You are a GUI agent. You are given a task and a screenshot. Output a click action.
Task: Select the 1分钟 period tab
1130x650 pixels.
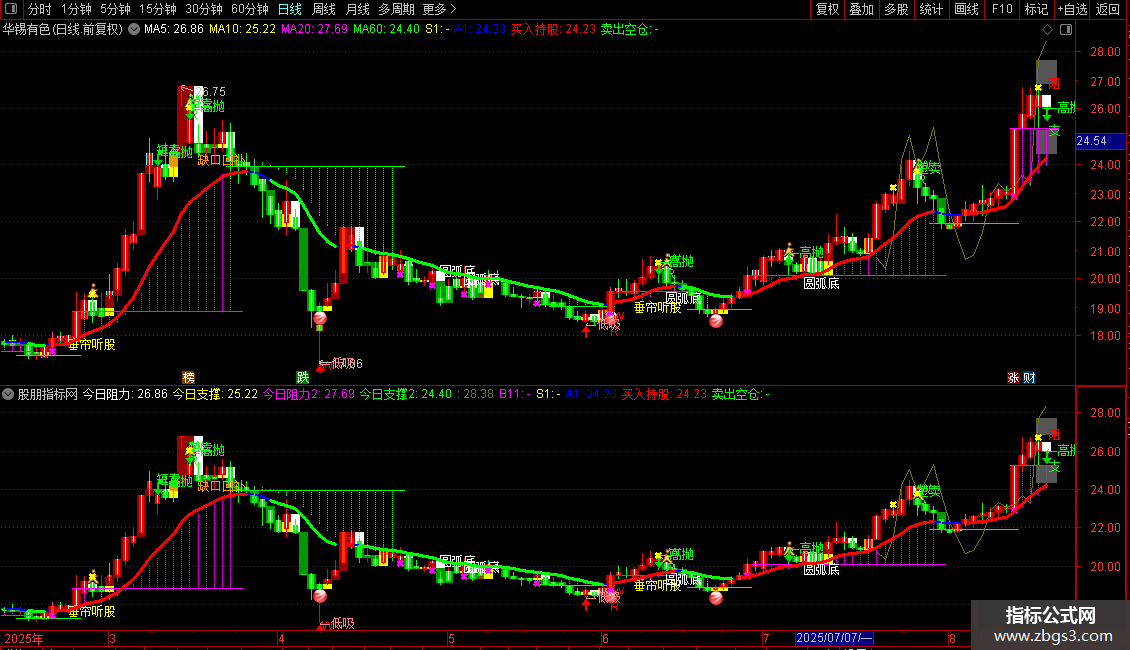point(76,9)
